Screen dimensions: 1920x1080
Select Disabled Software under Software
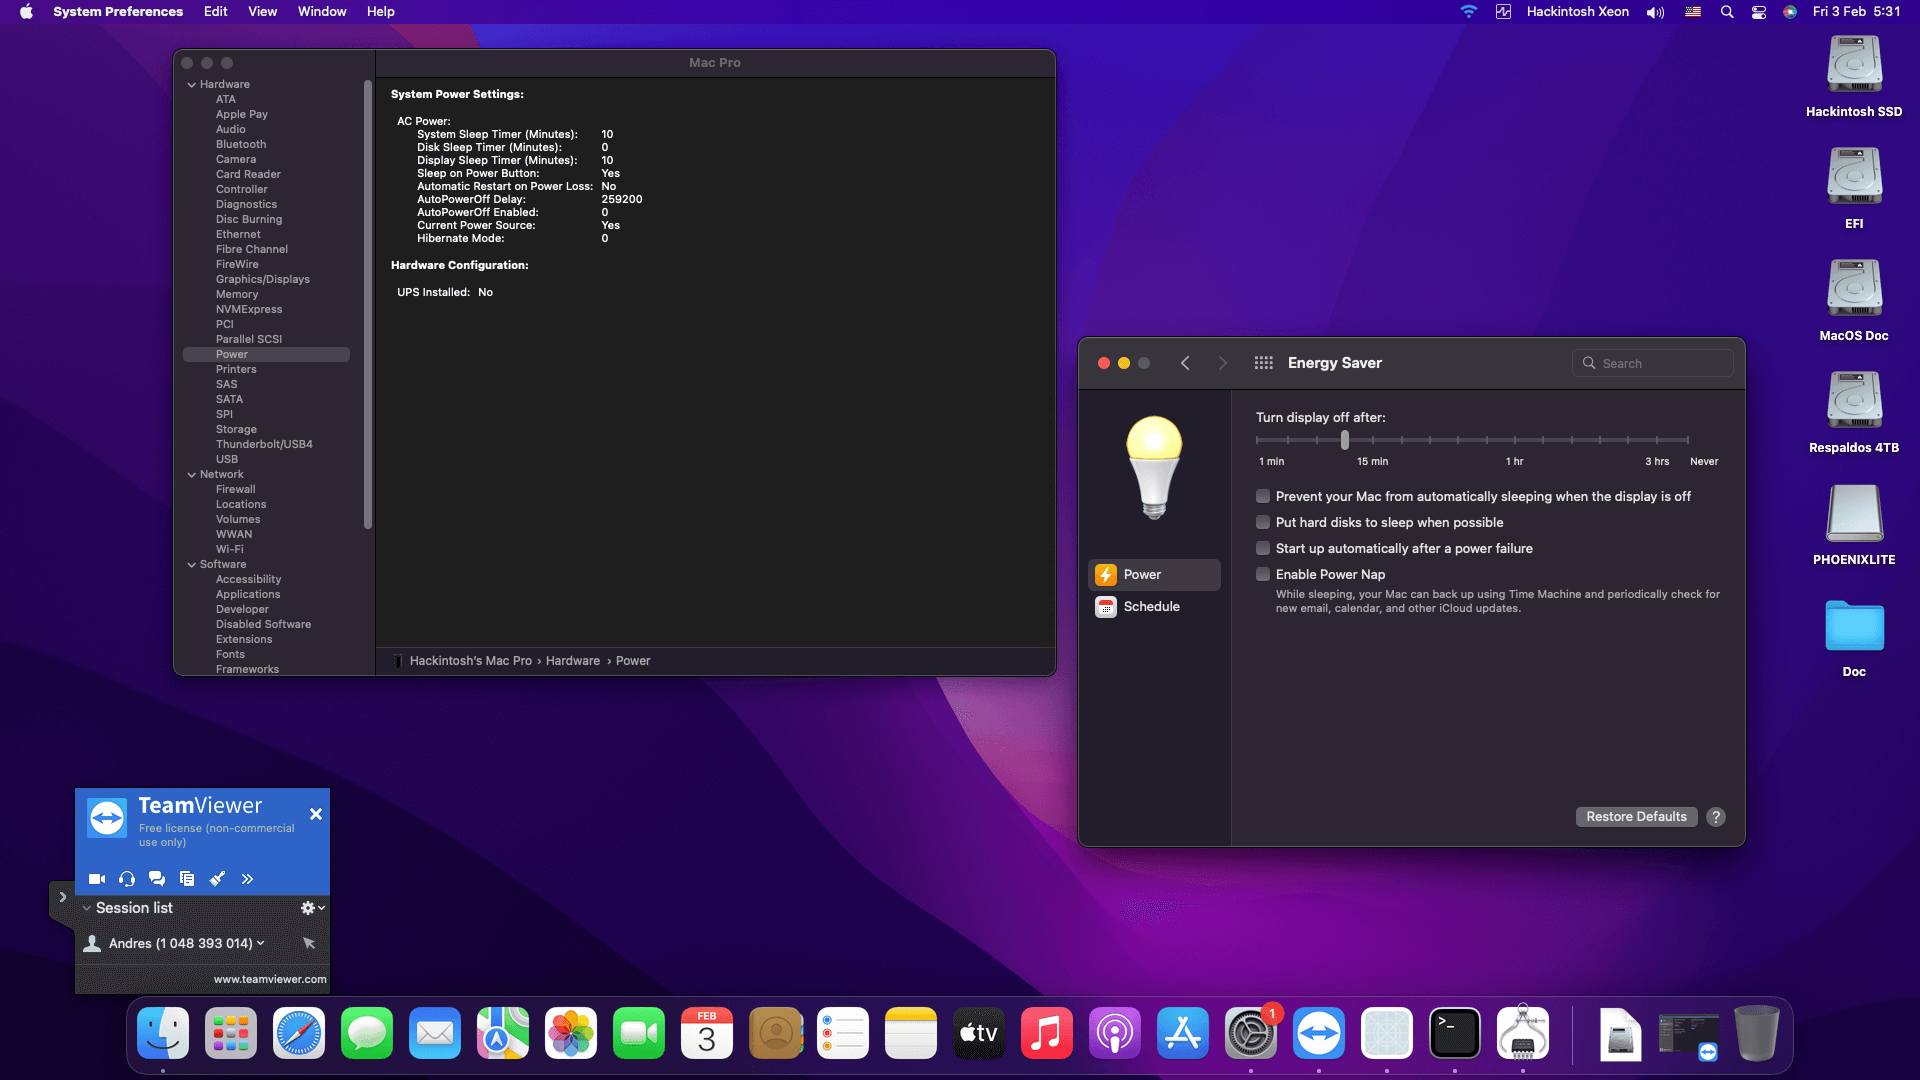pos(263,624)
